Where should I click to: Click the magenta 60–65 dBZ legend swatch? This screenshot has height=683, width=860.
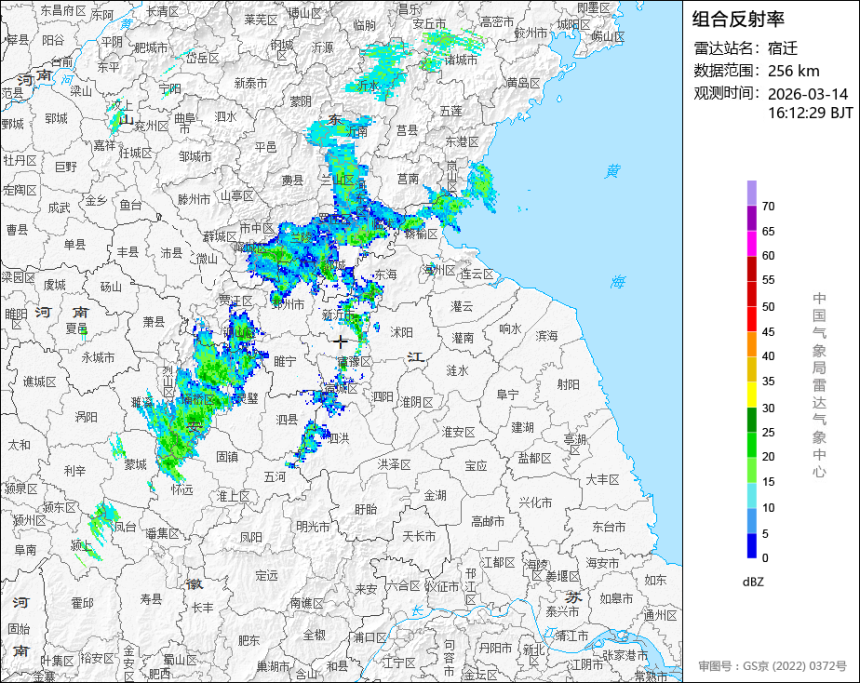point(751,244)
